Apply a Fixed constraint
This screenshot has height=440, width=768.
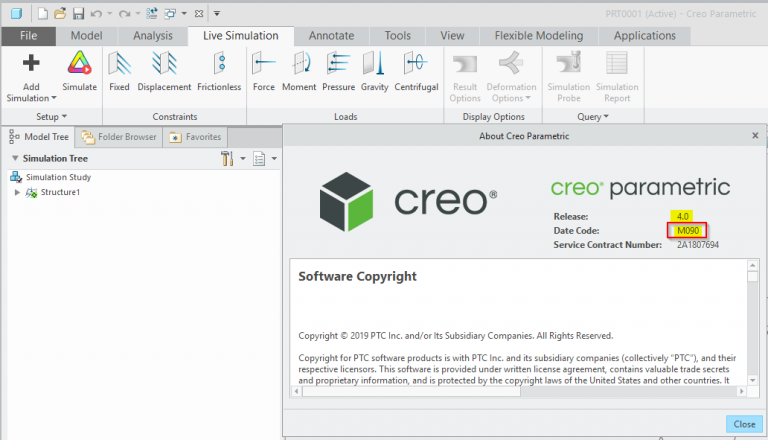pyautogui.click(x=119, y=71)
